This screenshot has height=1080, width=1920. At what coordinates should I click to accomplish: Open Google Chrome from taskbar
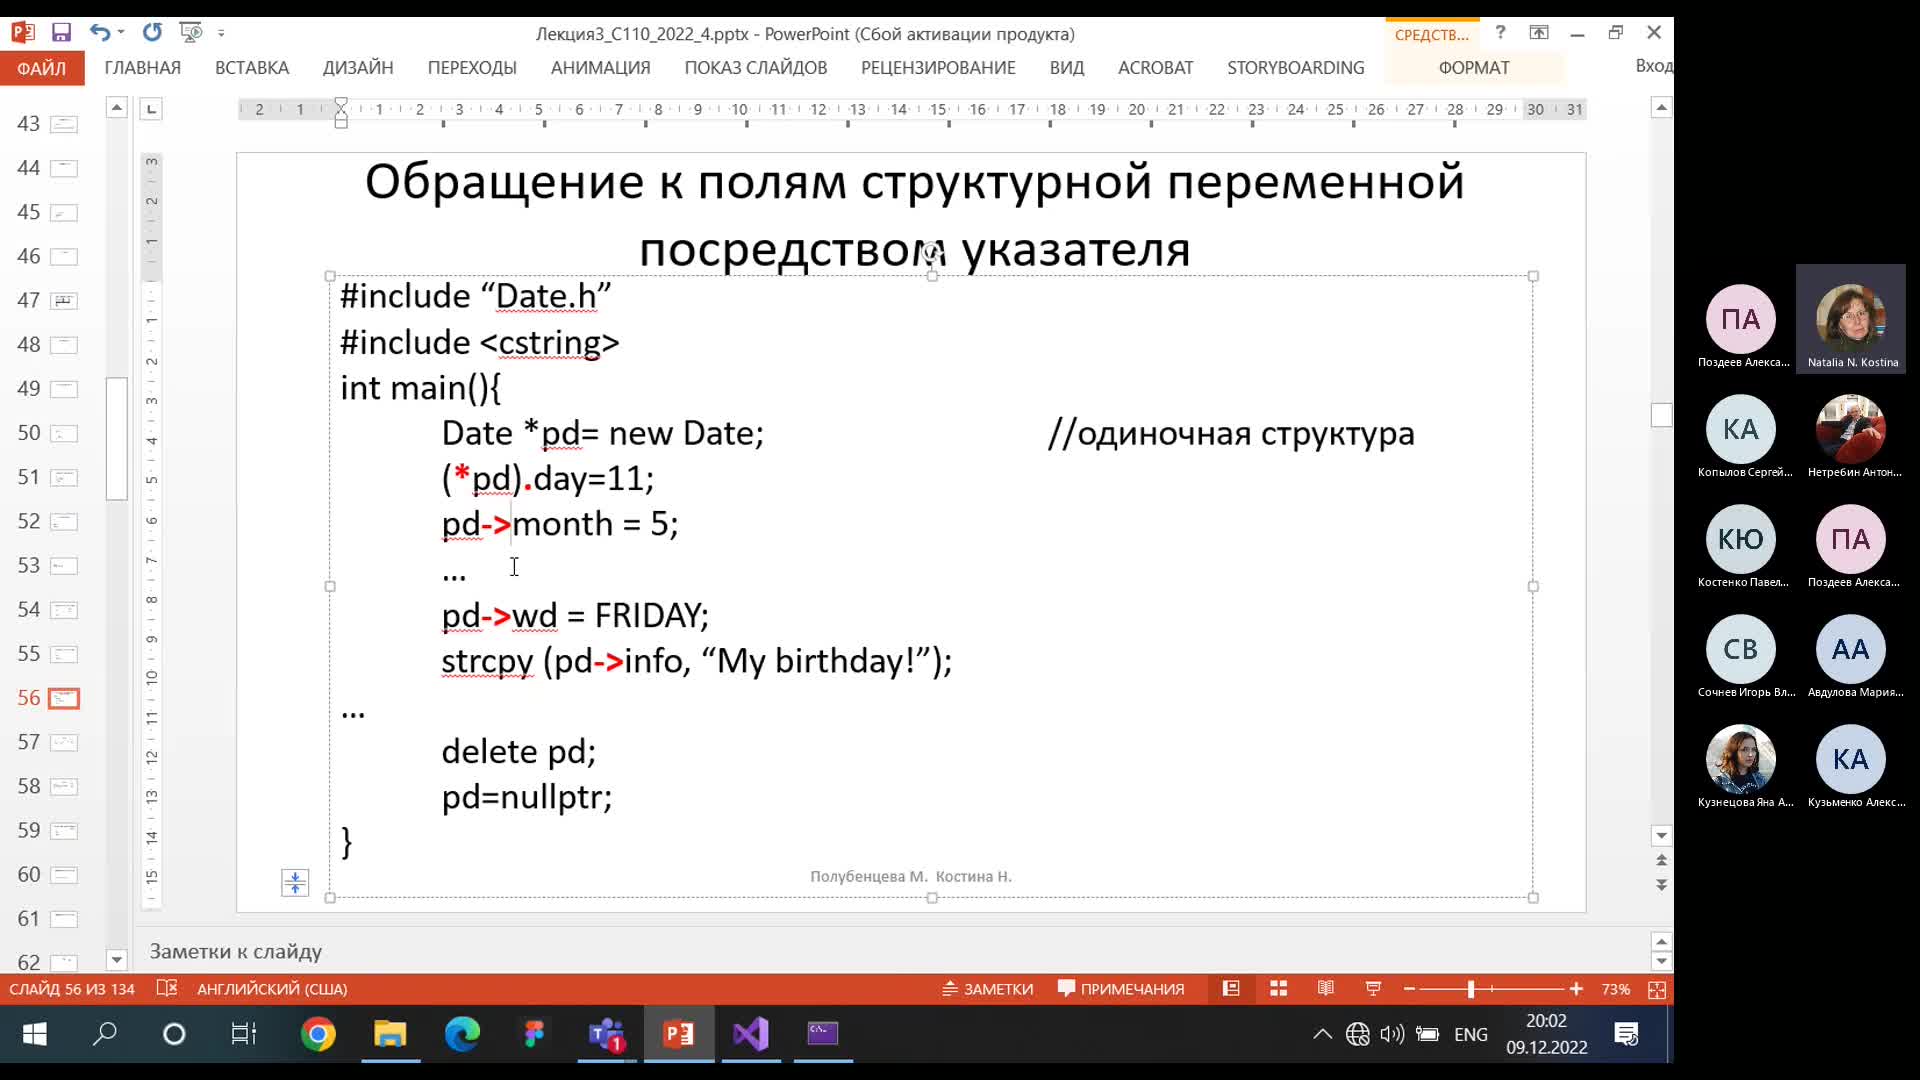point(318,1034)
